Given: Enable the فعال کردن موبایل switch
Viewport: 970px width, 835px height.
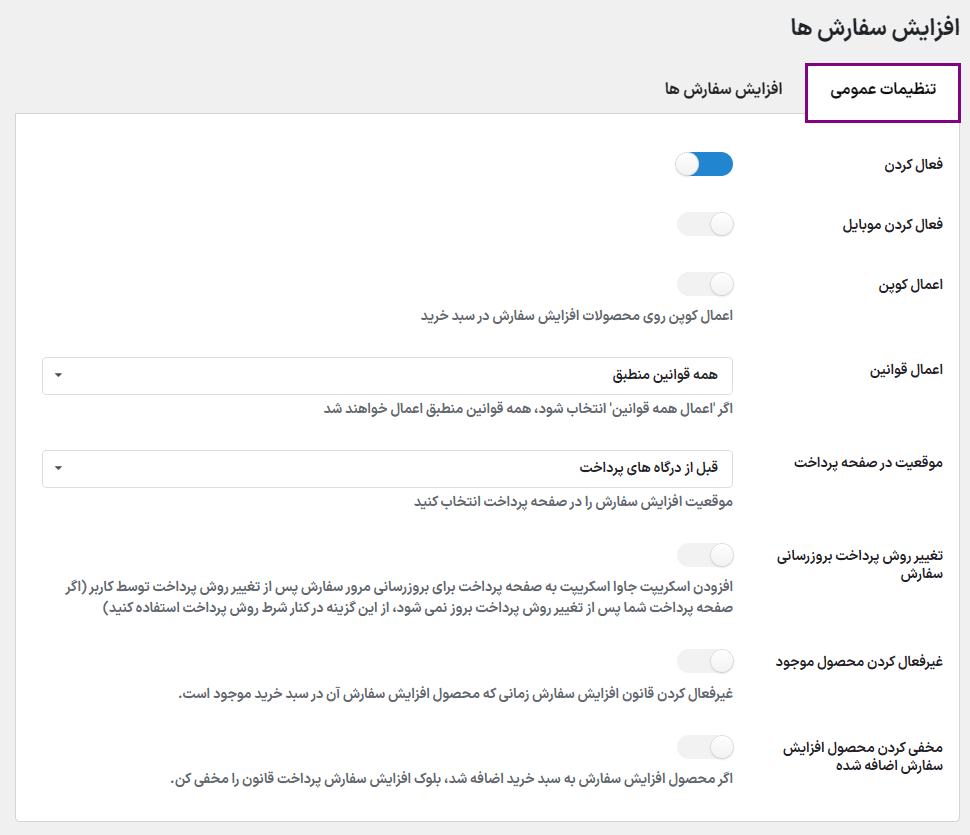Looking at the screenshot, I should [704, 224].
